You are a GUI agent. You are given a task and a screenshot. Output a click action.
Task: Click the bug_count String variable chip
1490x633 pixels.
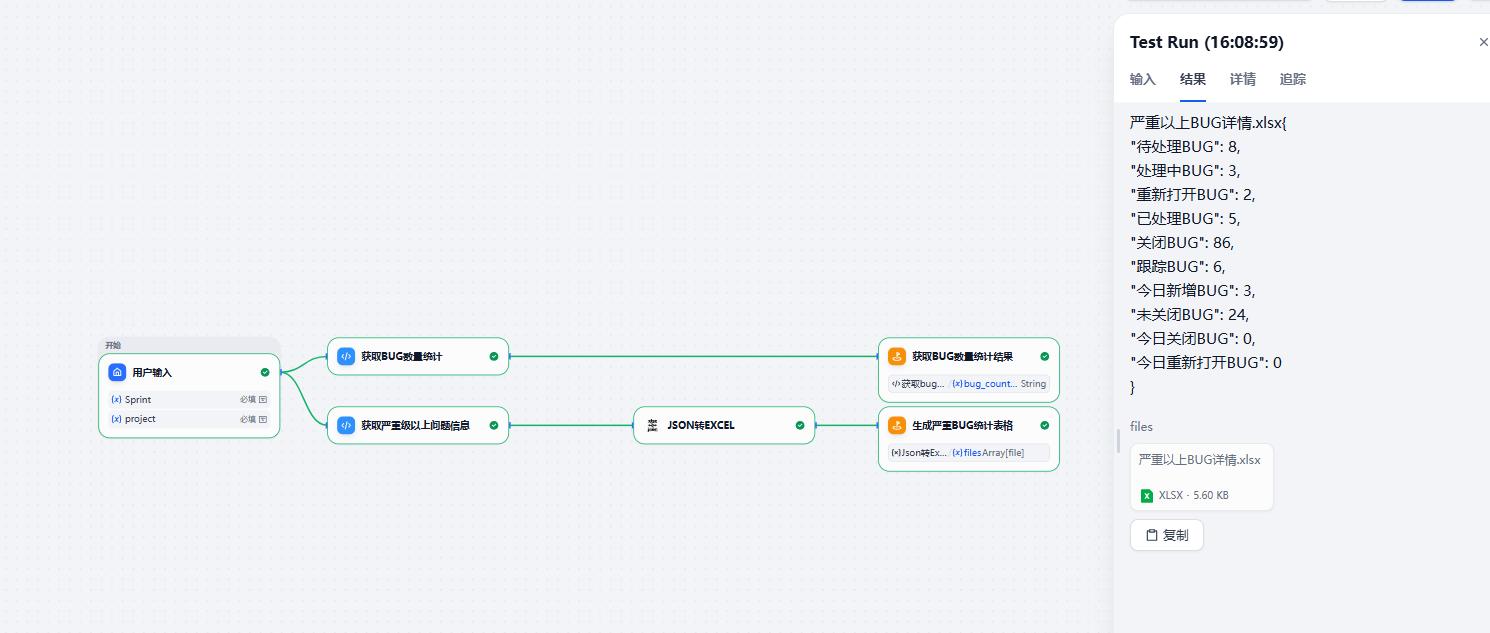click(x=998, y=383)
